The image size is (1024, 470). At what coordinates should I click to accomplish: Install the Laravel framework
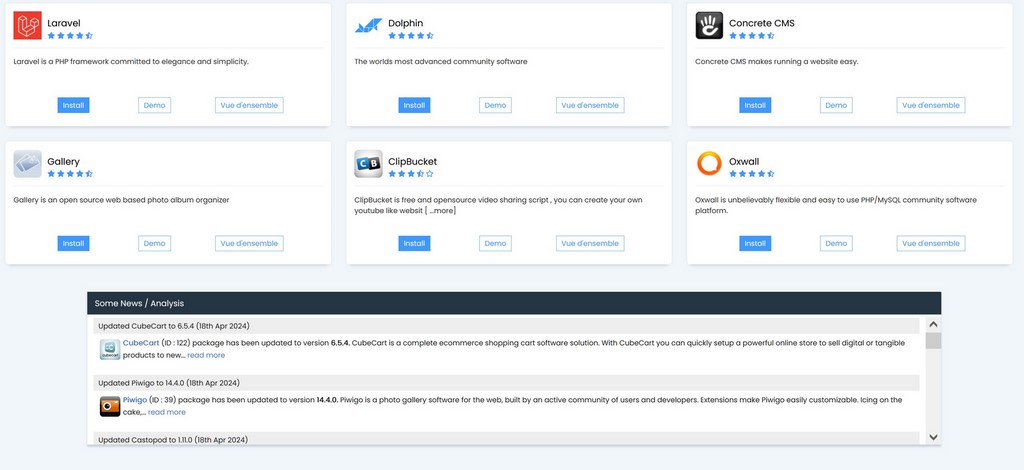pyautogui.click(x=73, y=105)
